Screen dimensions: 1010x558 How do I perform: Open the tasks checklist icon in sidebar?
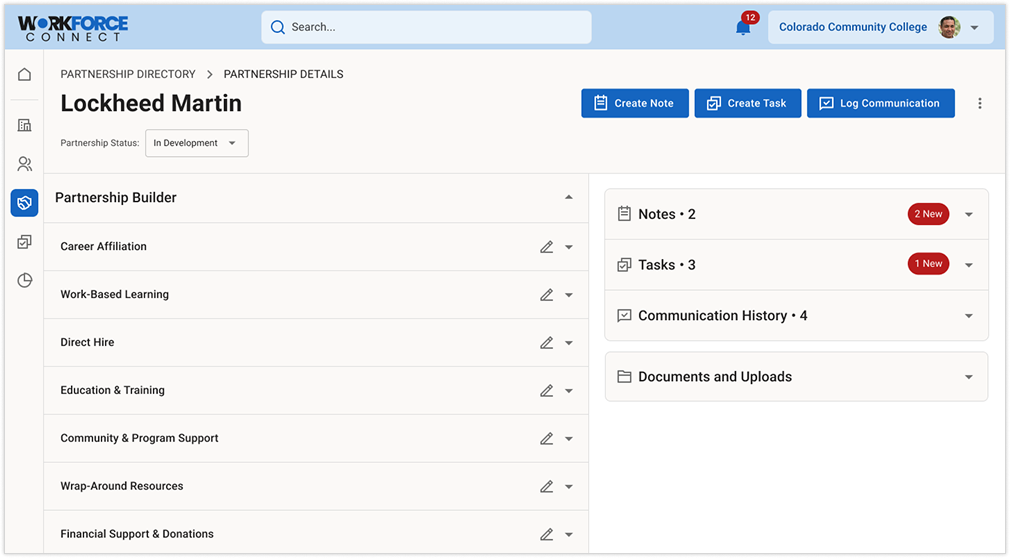24,242
